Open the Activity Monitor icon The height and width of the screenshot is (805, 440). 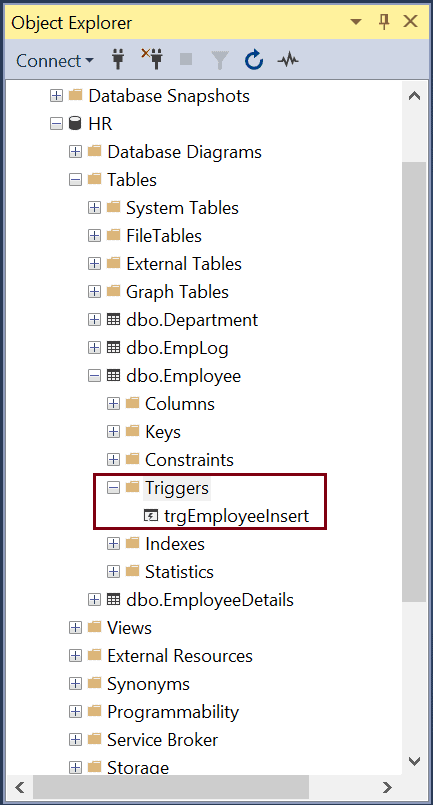point(288,61)
